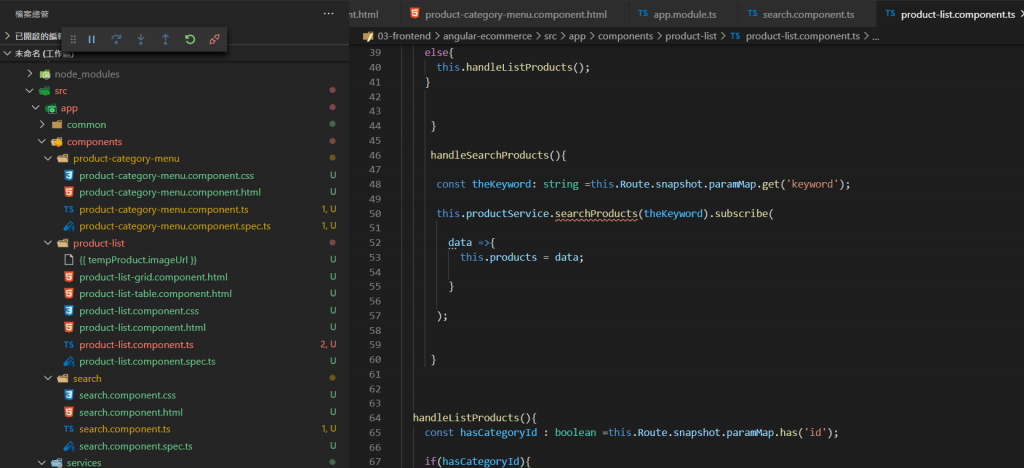Click the product-list breadcrumb folder
The width and height of the screenshot is (1024, 468).
tap(691, 36)
